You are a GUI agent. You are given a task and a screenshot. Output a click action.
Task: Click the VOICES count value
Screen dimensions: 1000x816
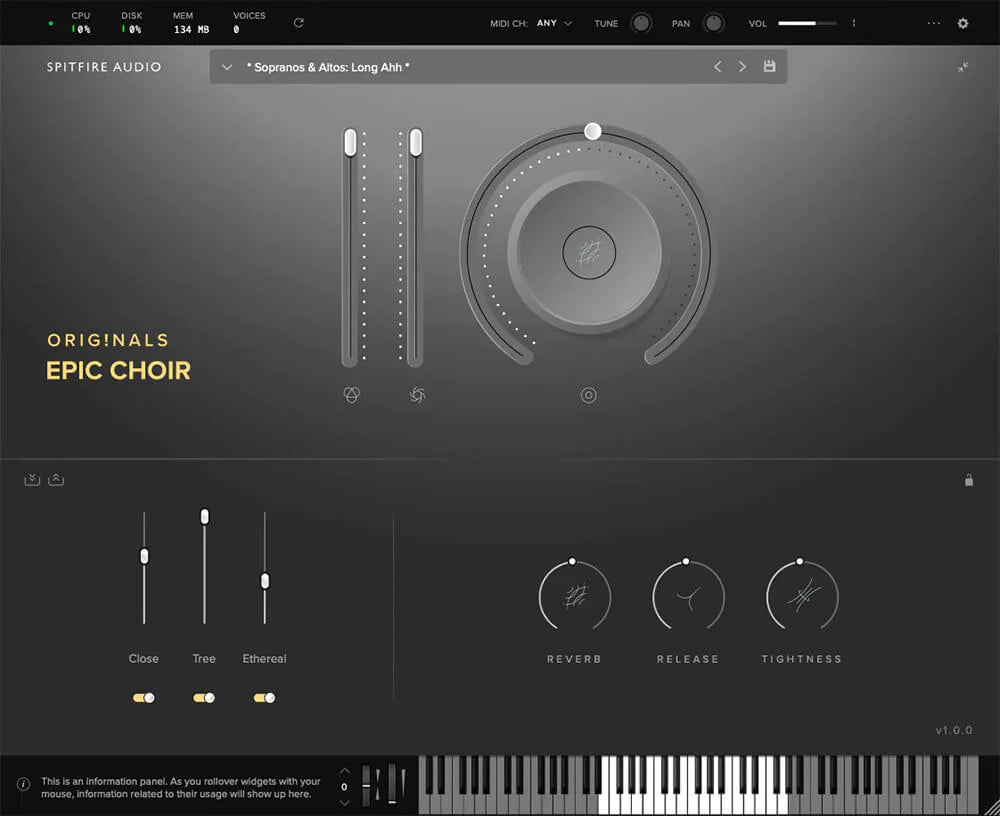point(237,29)
